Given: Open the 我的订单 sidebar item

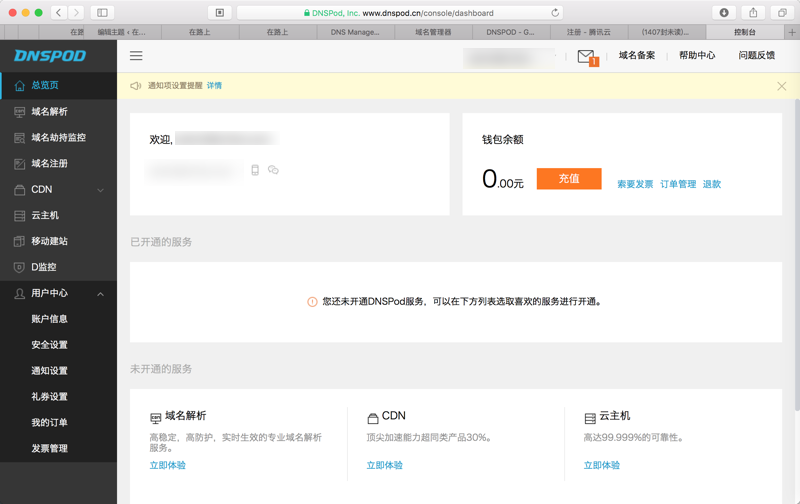Looking at the screenshot, I should click(x=49, y=423).
